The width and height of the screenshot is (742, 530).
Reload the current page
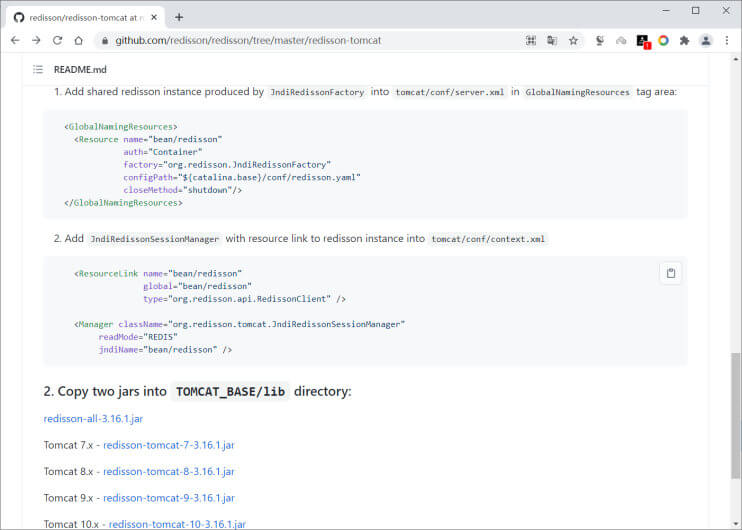pyautogui.click(x=57, y=41)
